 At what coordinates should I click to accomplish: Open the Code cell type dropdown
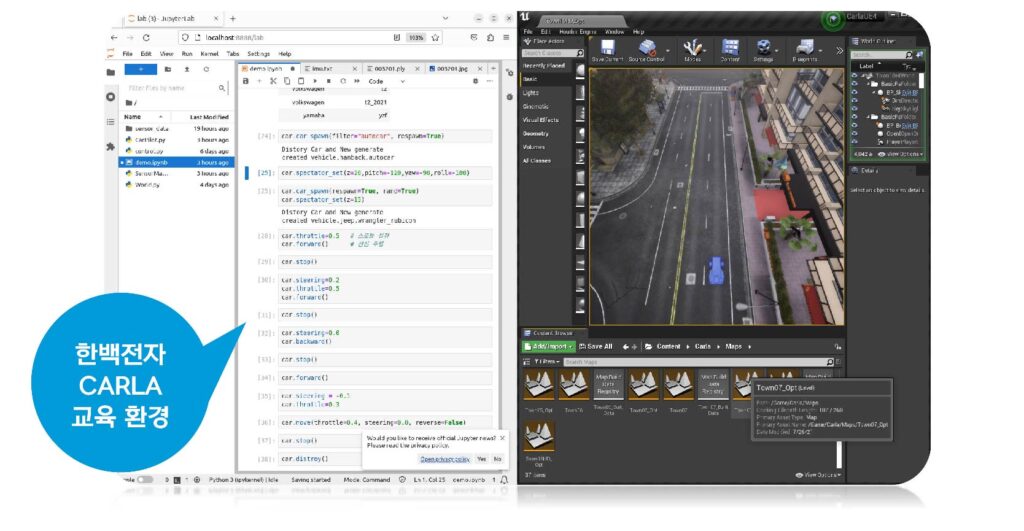point(387,81)
